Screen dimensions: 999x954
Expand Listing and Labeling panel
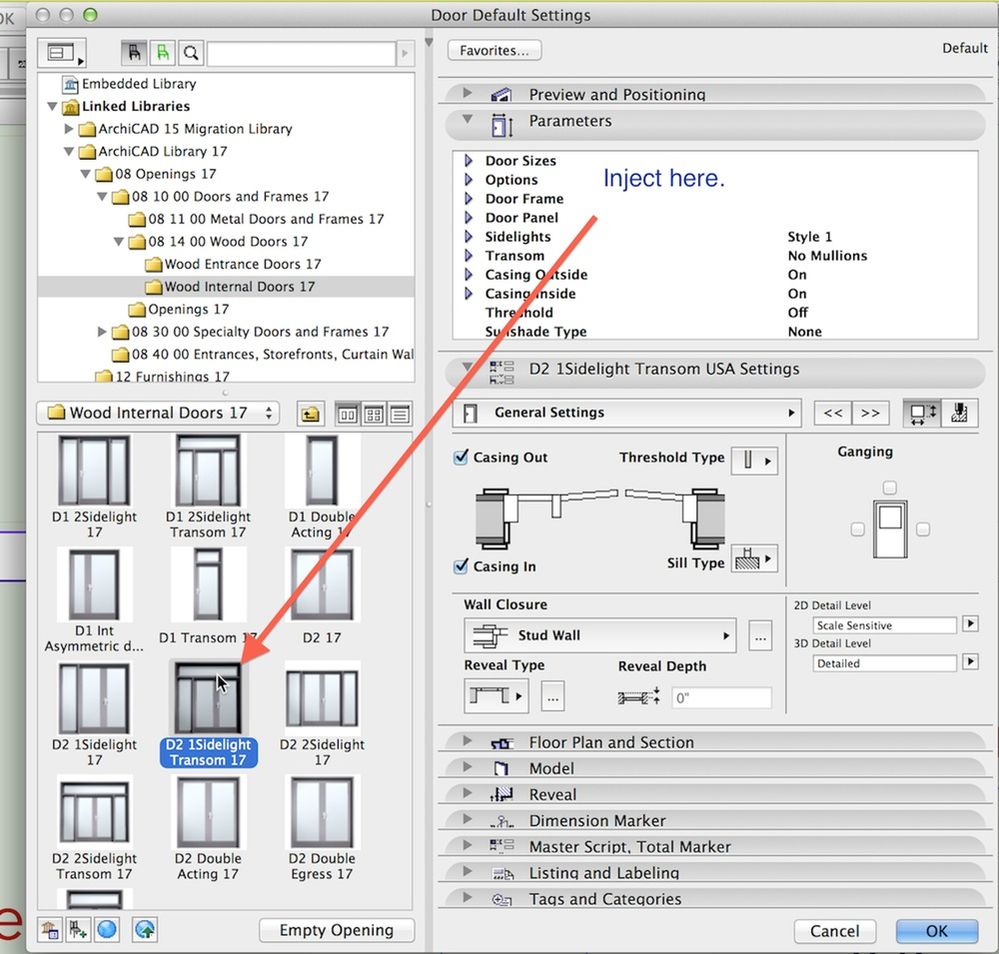click(468, 871)
